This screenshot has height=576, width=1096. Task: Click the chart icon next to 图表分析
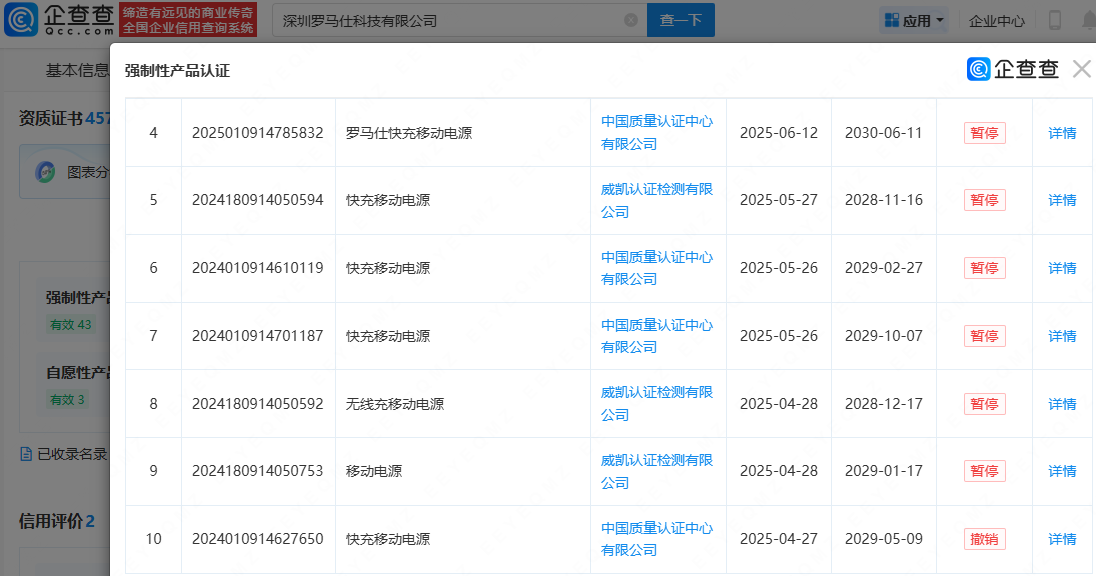click(x=44, y=172)
